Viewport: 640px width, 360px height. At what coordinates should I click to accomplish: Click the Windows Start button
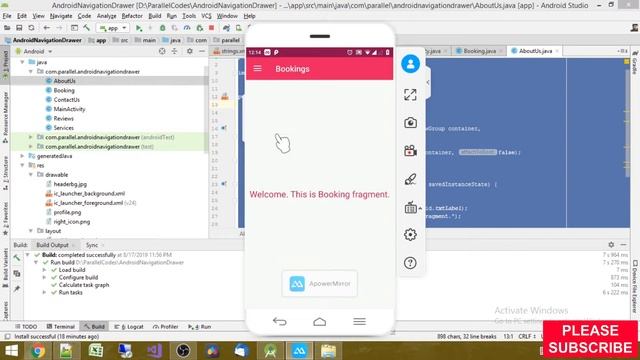[x=11, y=351]
